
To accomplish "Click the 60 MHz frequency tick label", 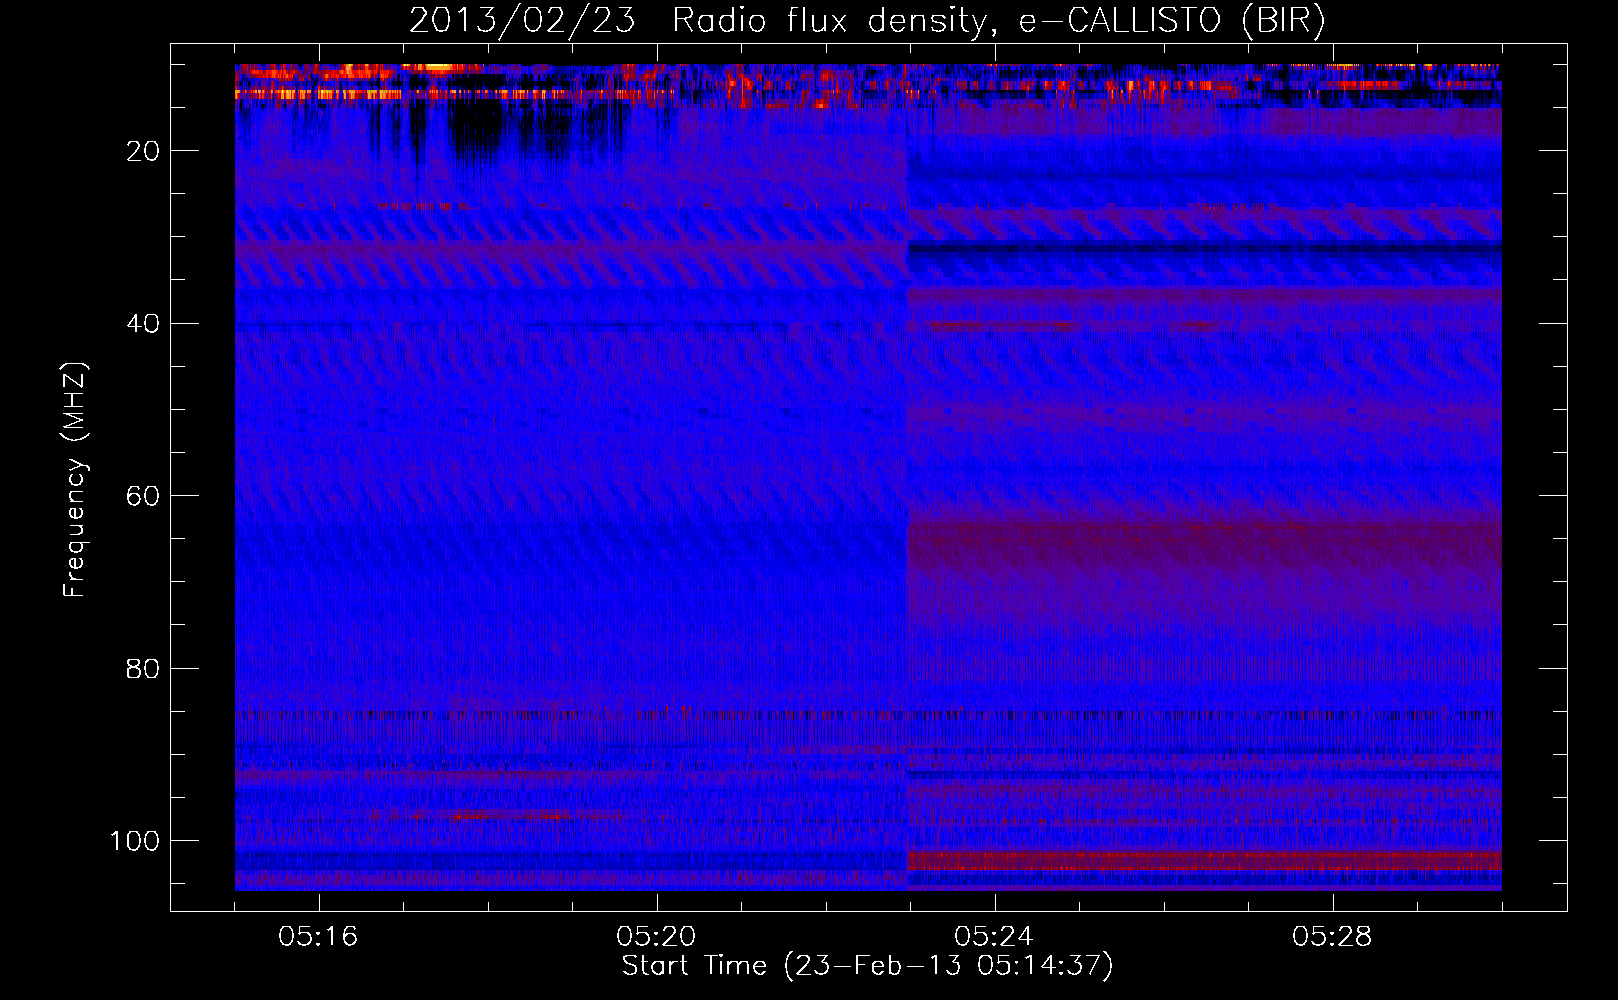I will [x=143, y=496].
